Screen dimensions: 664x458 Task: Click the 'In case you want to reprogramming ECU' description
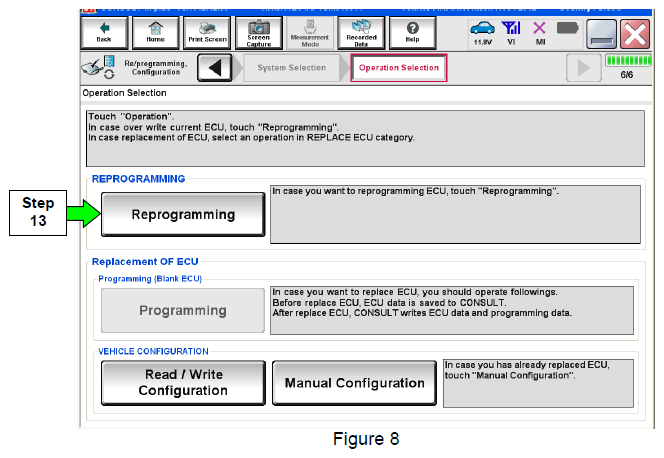tap(415, 191)
